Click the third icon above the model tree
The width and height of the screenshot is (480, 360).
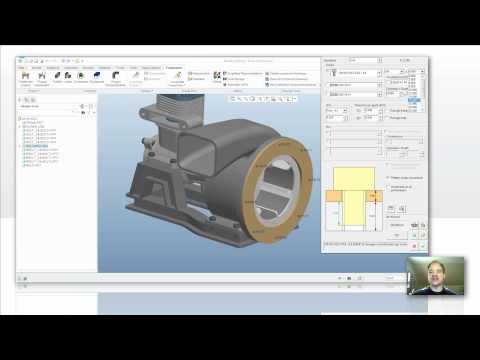pyautogui.click(x=33, y=99)
